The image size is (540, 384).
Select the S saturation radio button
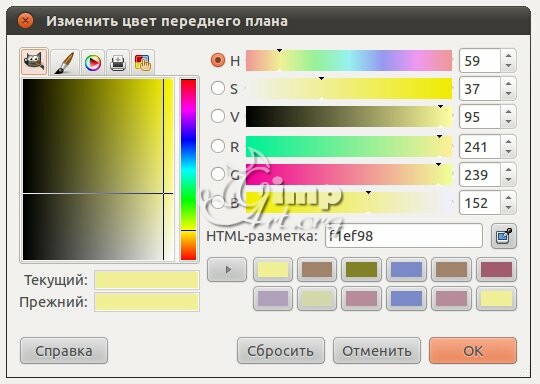pos(218,88)
